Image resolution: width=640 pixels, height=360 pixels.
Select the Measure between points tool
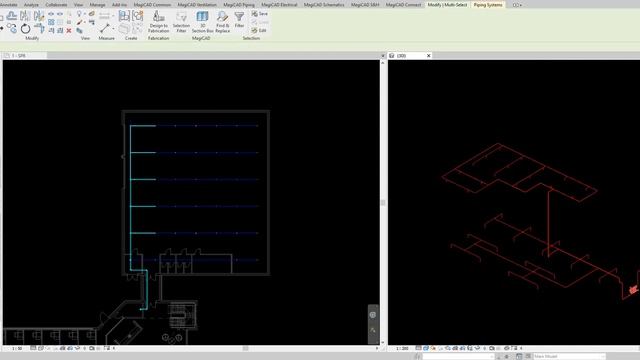pos(104,28)
